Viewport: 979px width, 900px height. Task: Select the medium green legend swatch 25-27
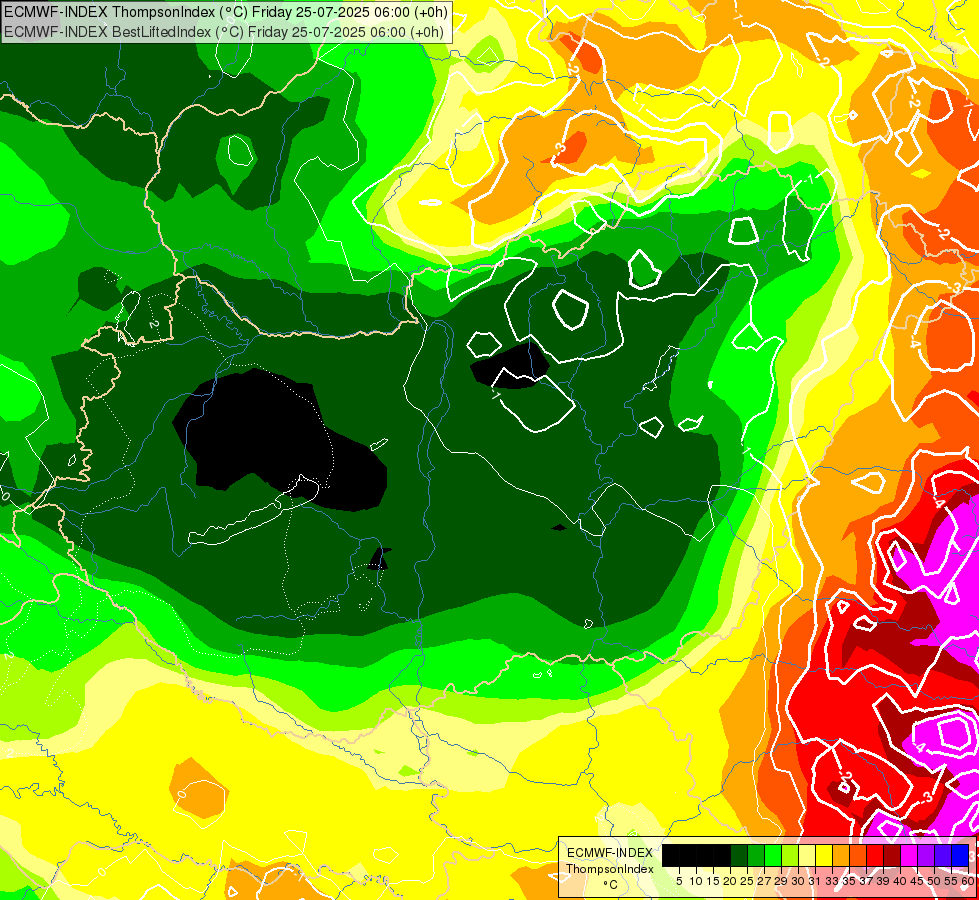[755, 856]
